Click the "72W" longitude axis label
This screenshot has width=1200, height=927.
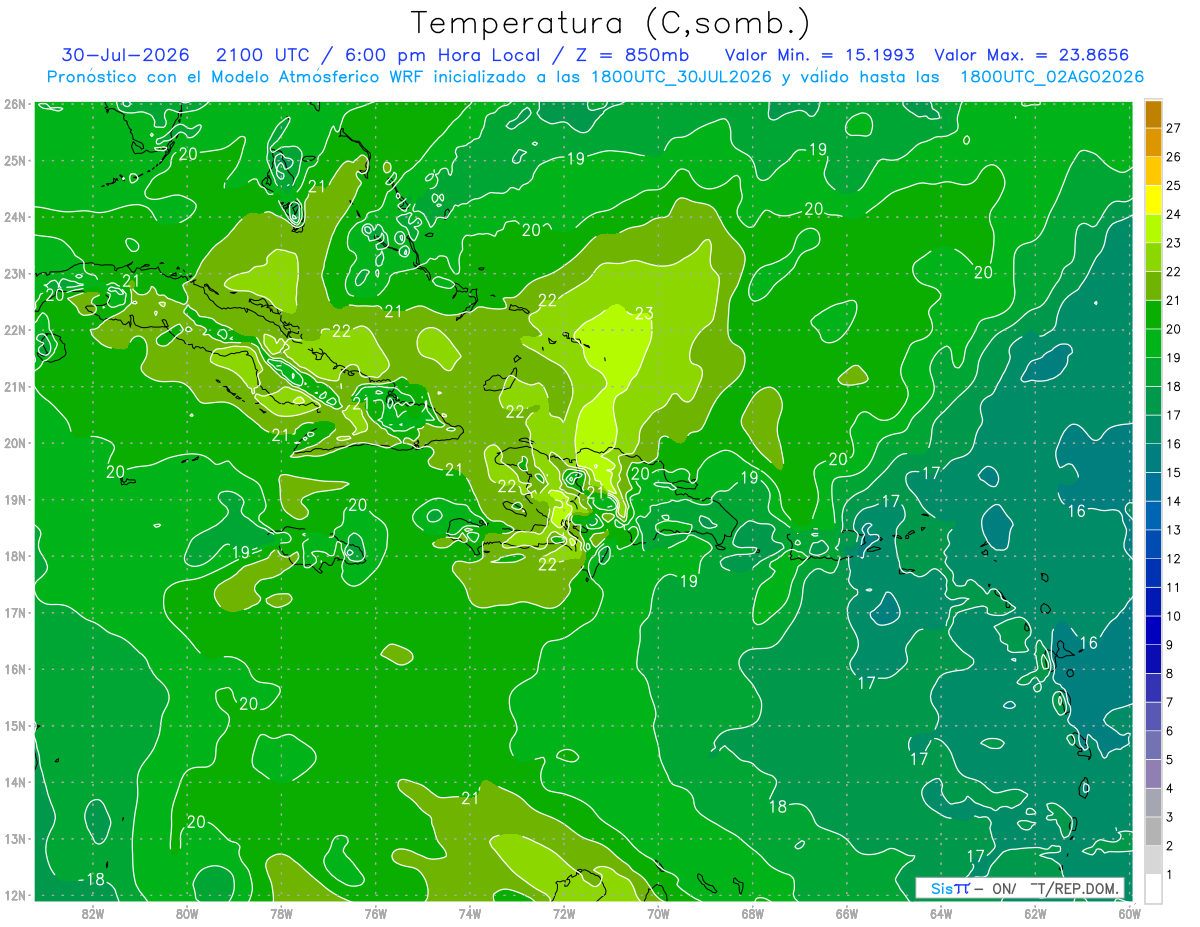pyautogui.click(x=564, y=912)
